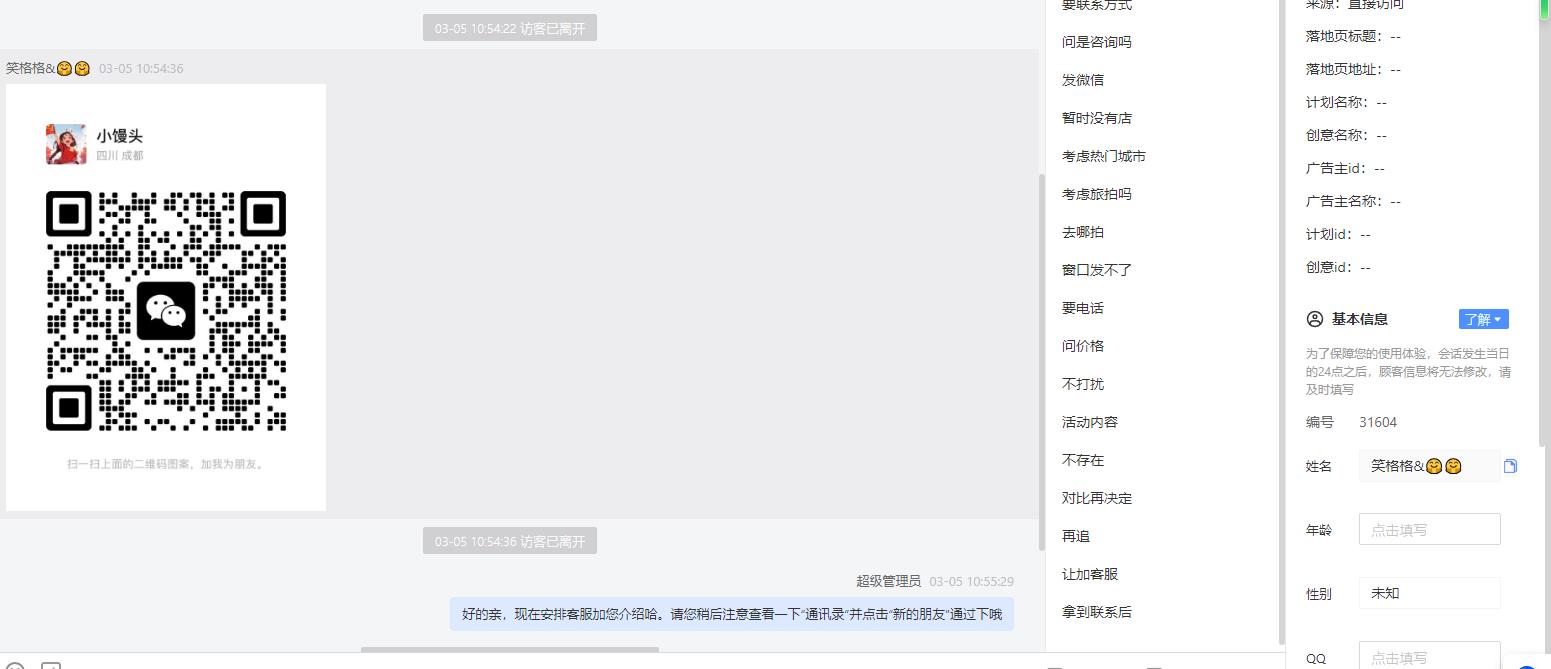The height and width of the screenshot is (669, 1551).
Task: Click the 计划id info row
Action: 1338,234
